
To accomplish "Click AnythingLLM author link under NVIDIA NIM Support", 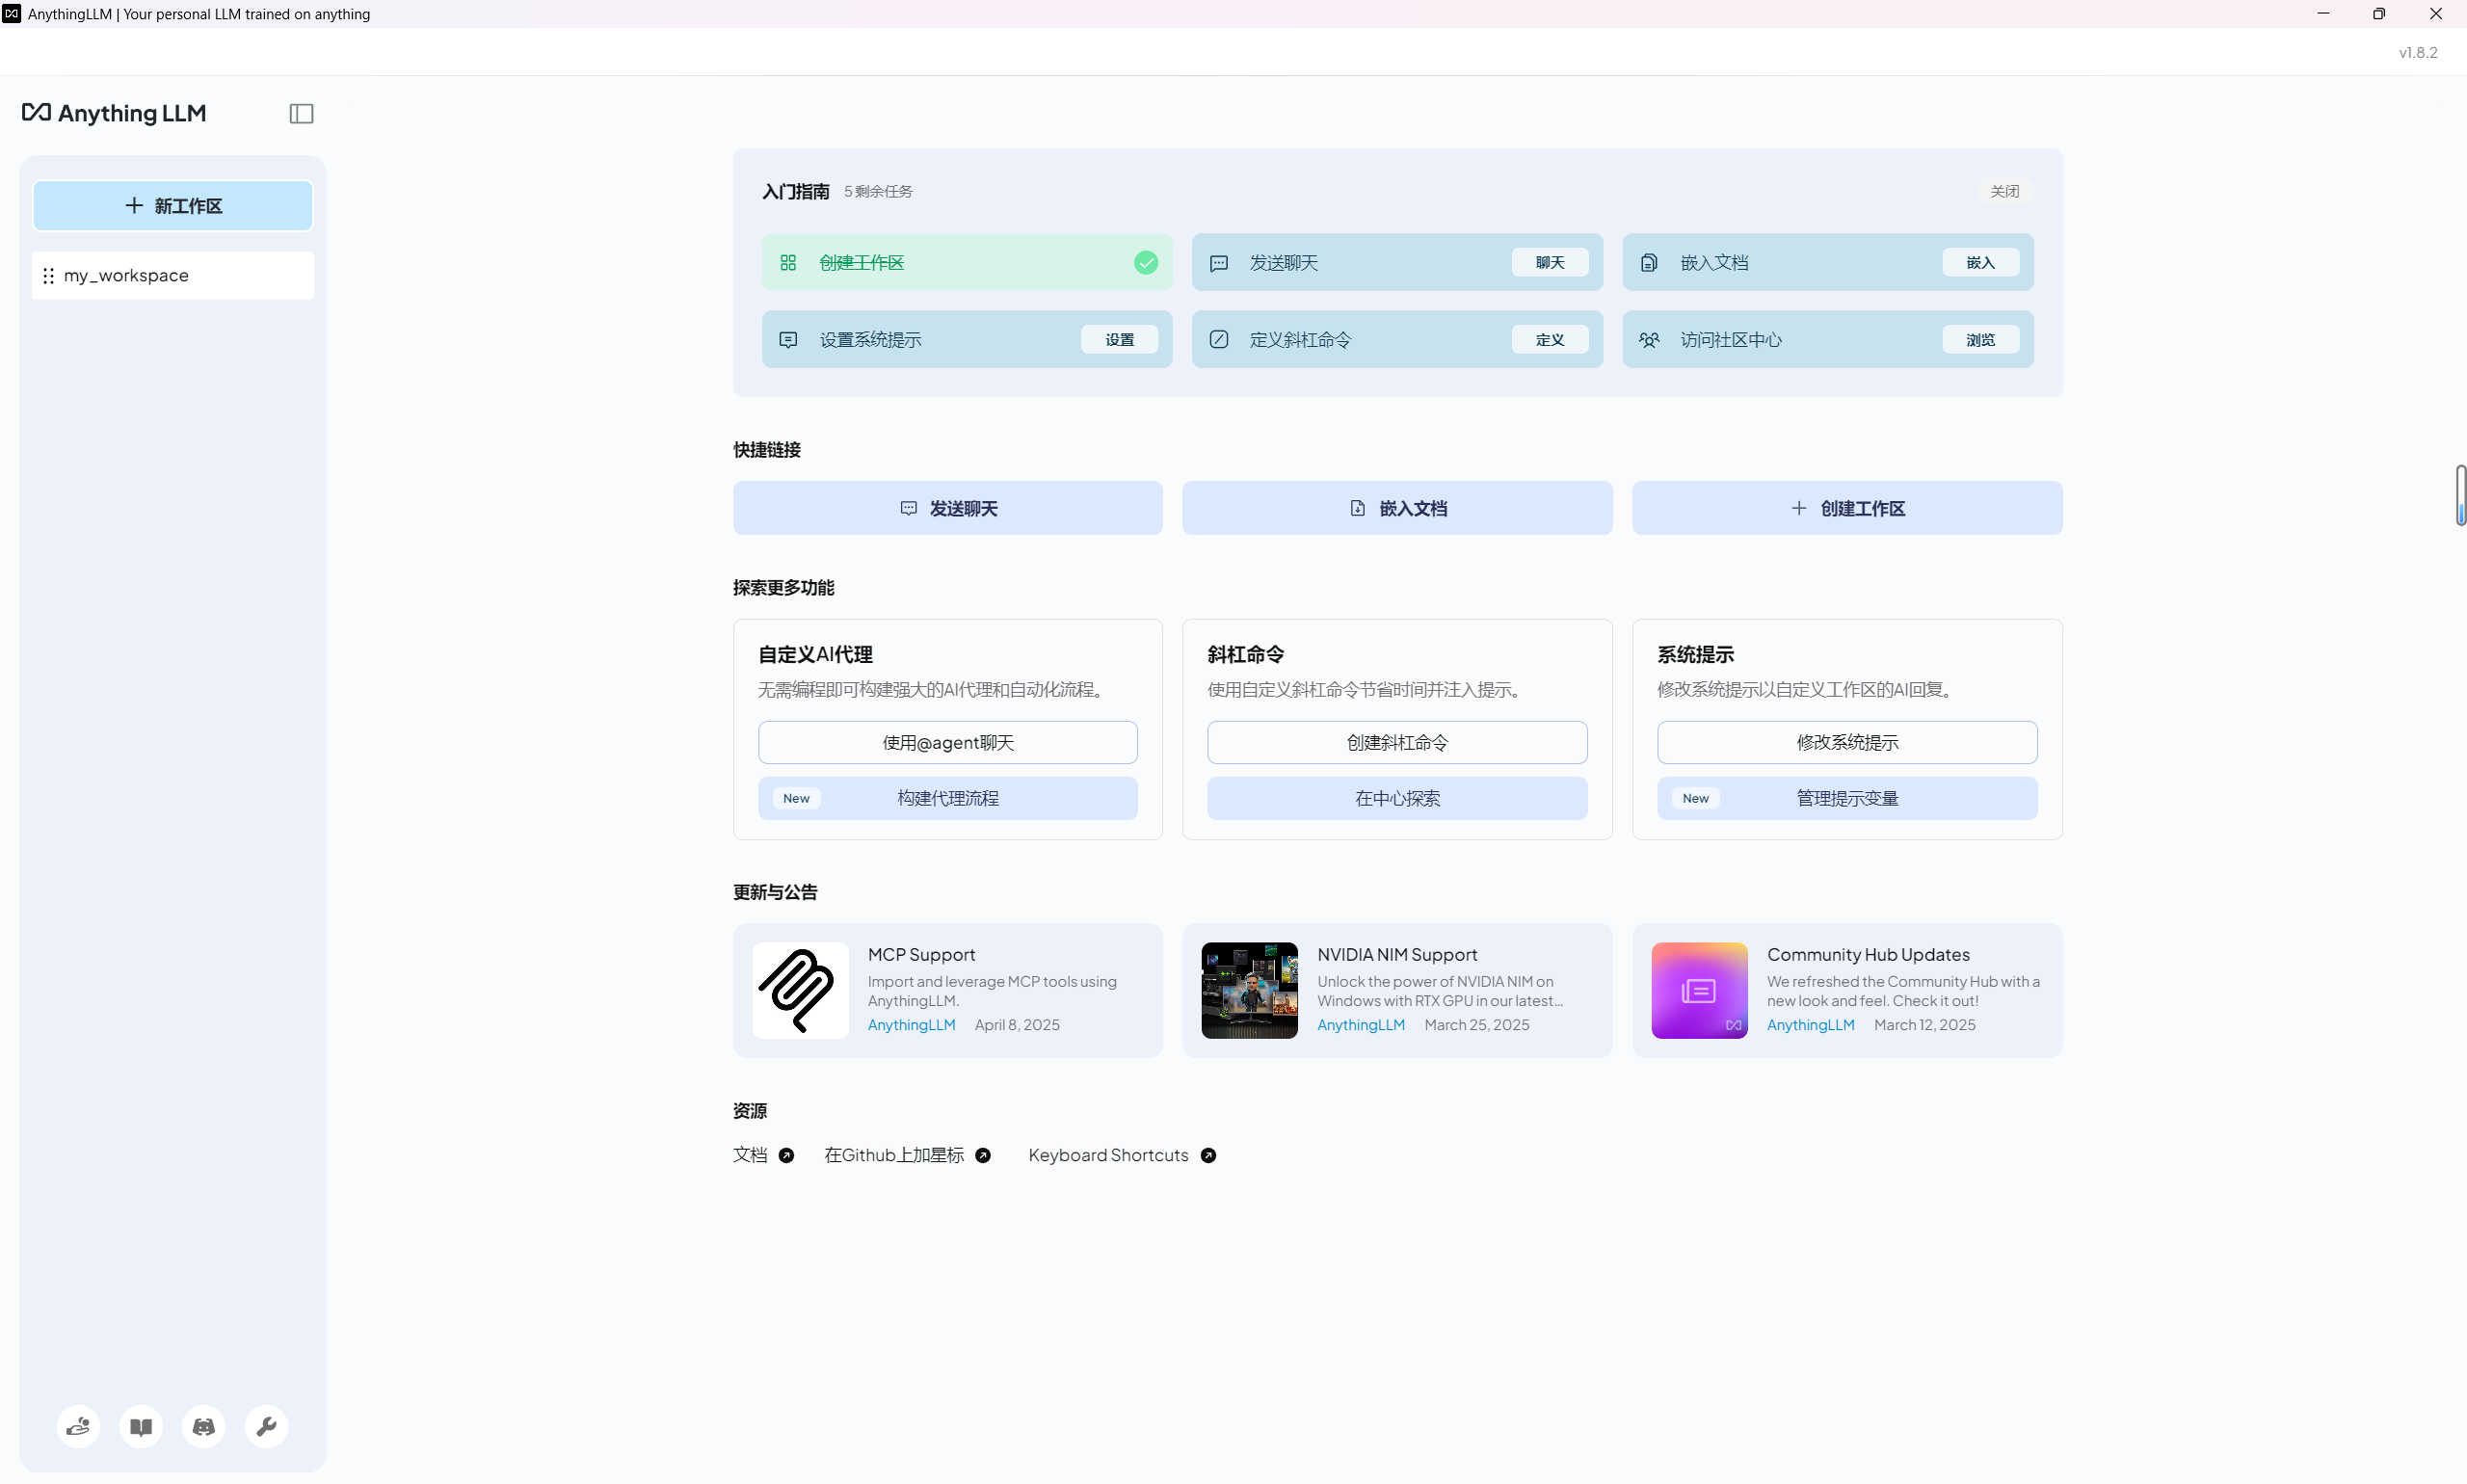I will tap(1361, 1026).
